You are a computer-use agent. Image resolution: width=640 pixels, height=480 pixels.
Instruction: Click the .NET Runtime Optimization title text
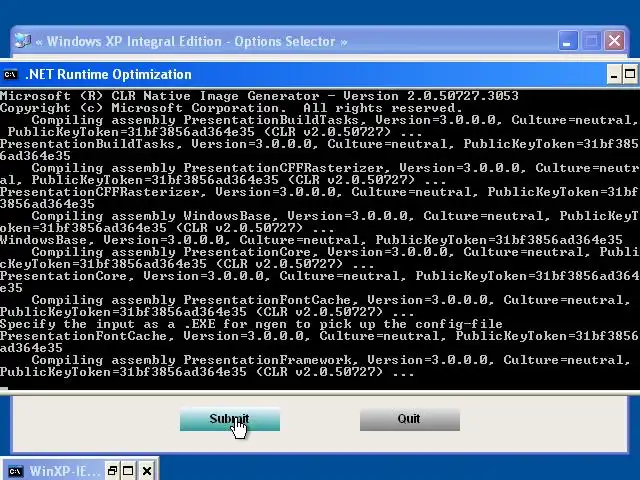109,75
